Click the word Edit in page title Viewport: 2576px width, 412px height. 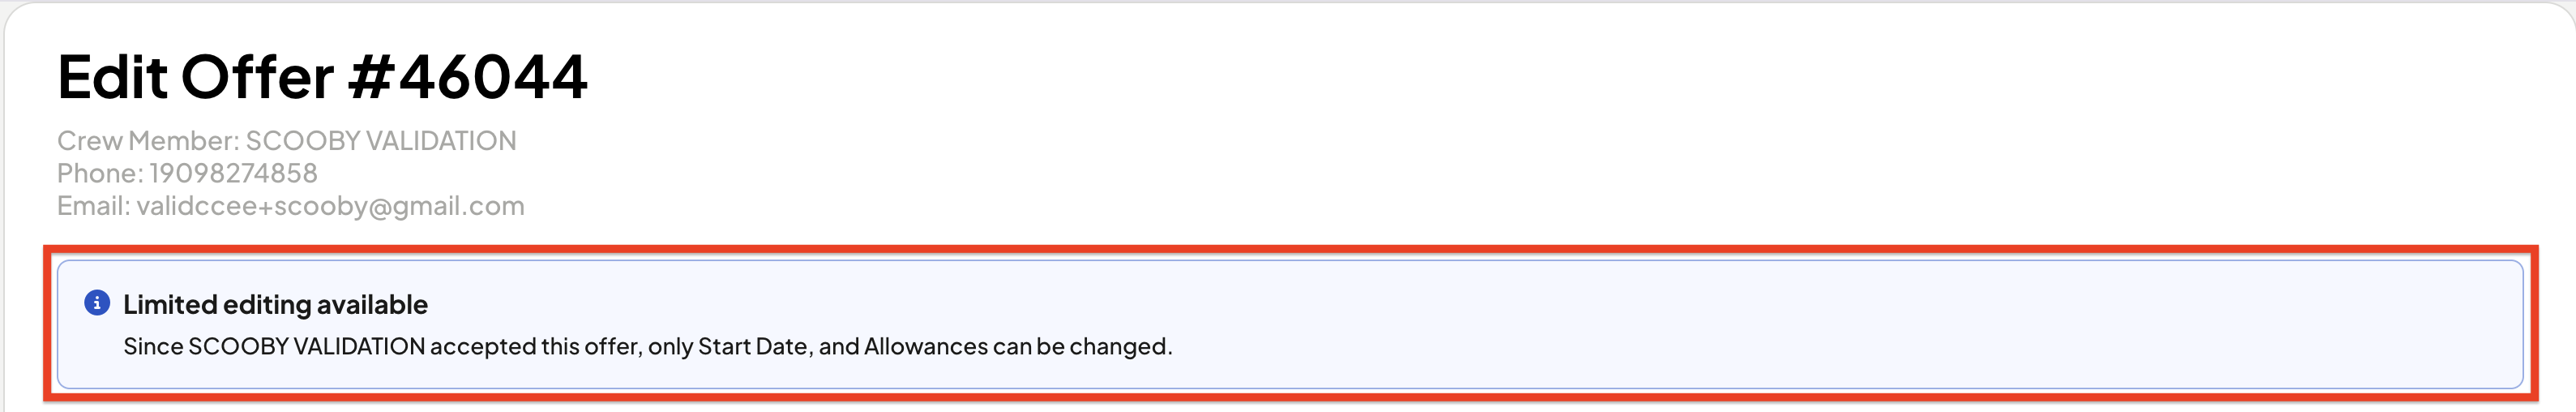coord(112,77)
